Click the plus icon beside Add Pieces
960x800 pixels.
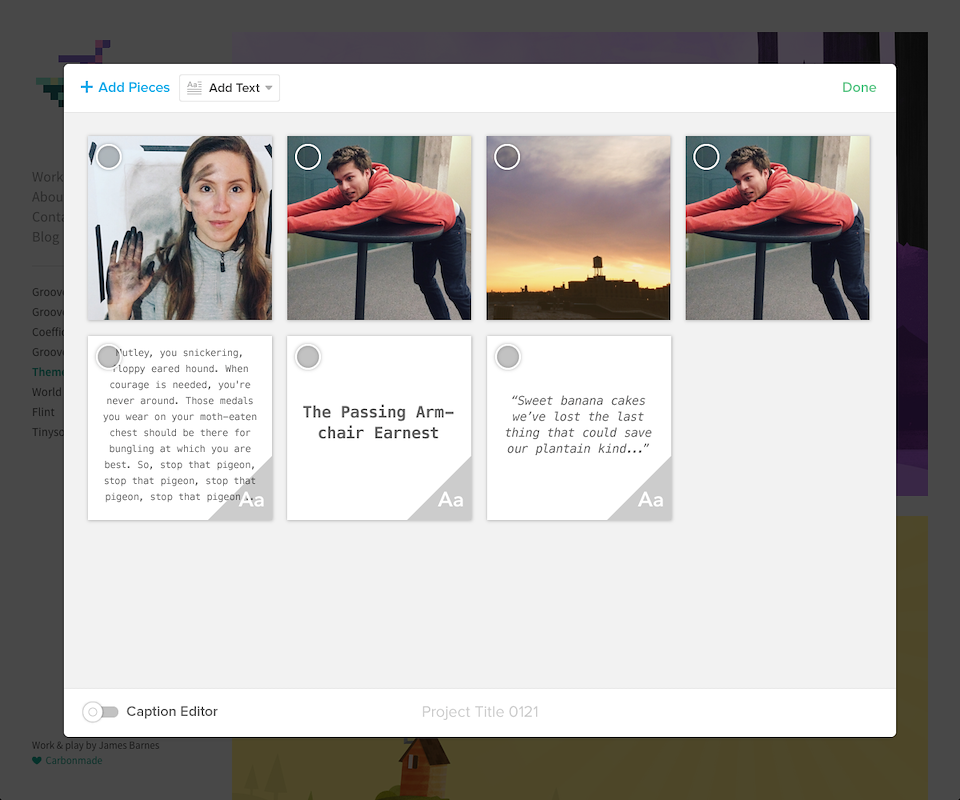(87, 88)
